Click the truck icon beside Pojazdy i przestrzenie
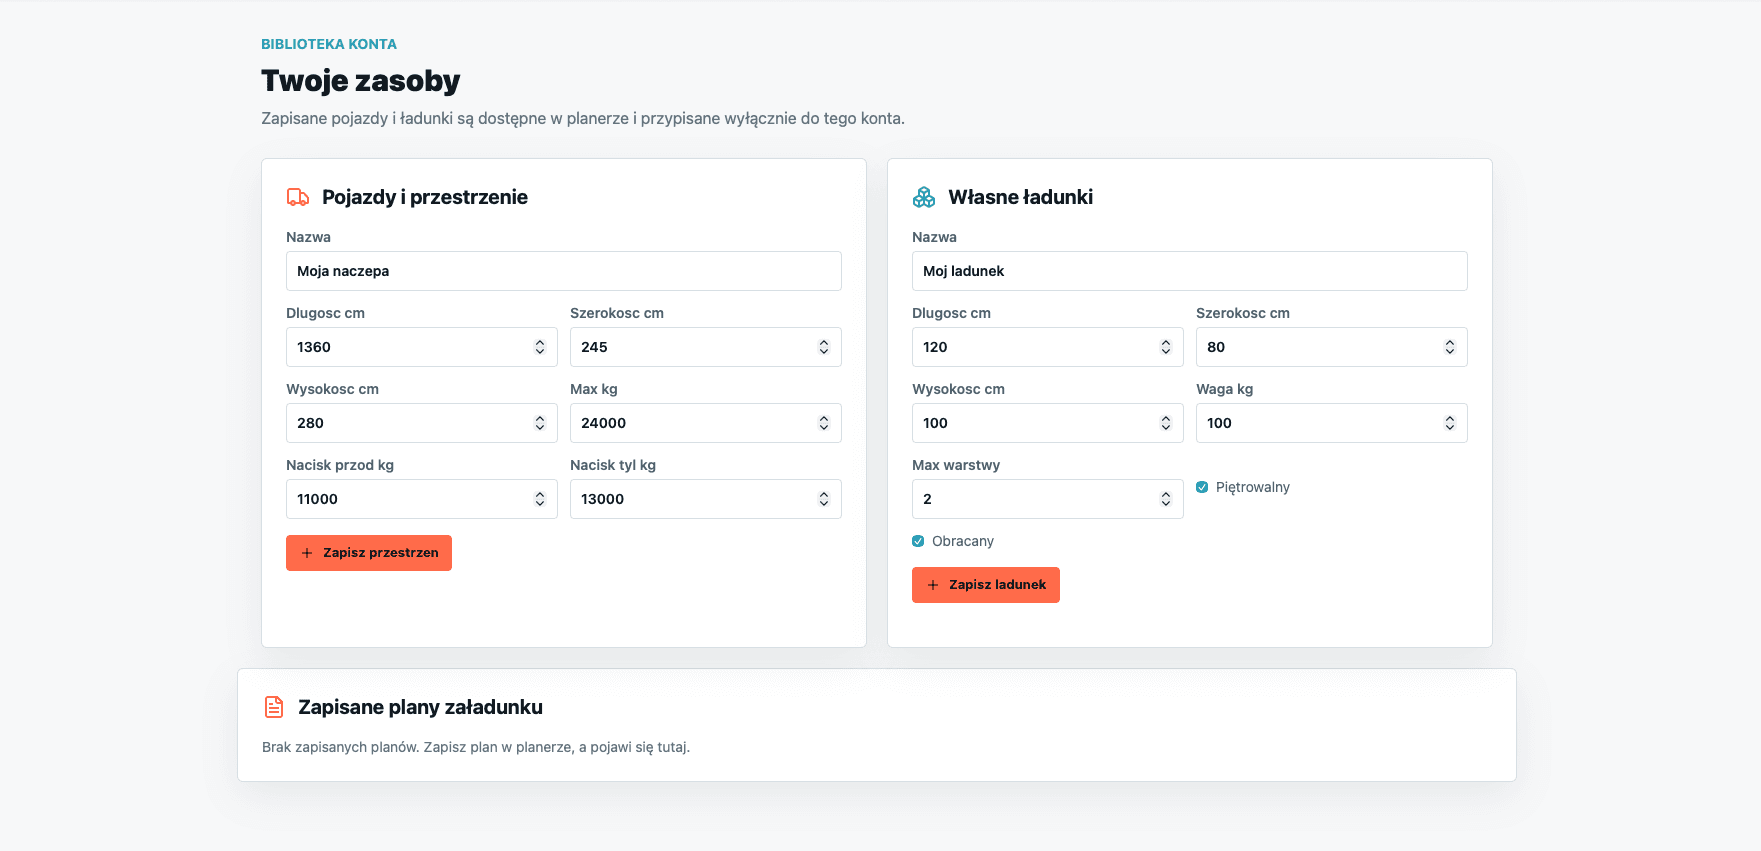 tap(298, 197)
